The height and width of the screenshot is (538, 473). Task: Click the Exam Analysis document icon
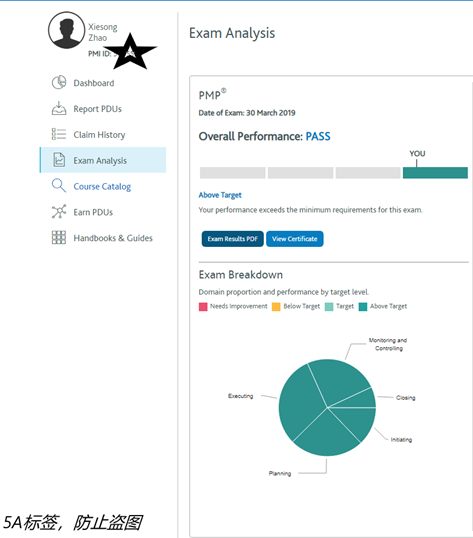tap(59, 160)
